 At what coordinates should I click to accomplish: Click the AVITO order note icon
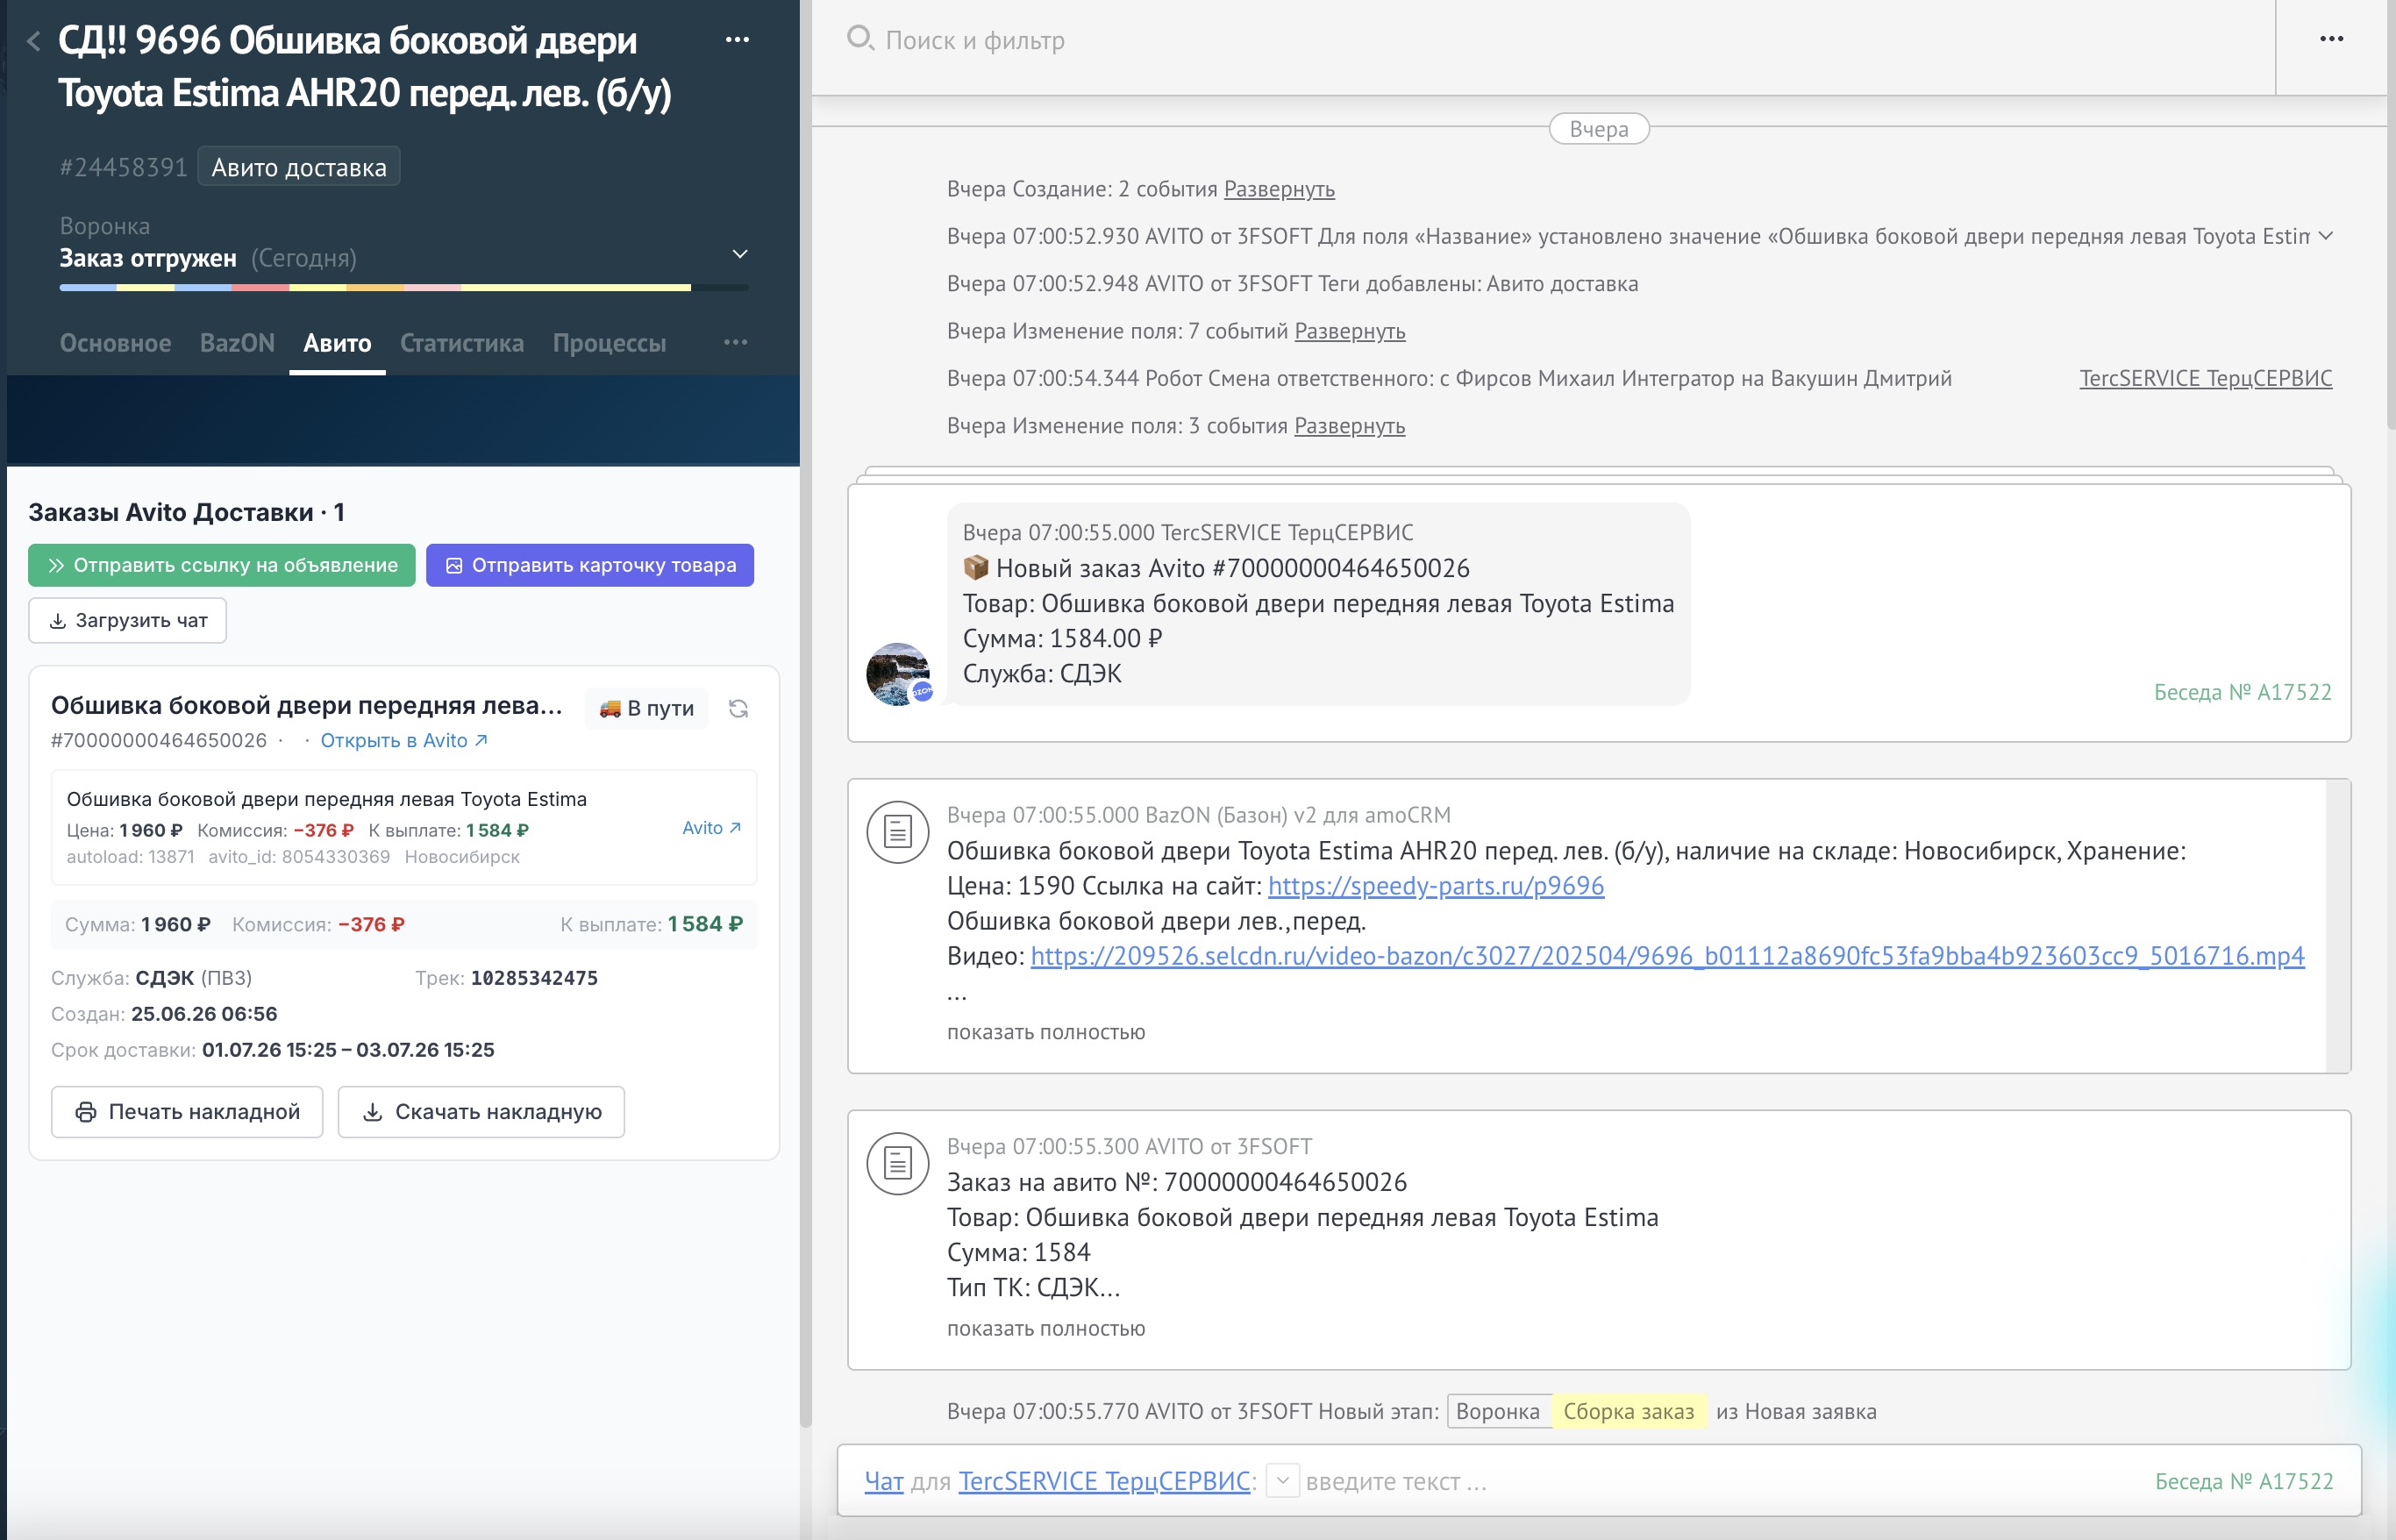[x=898, y=1163]
